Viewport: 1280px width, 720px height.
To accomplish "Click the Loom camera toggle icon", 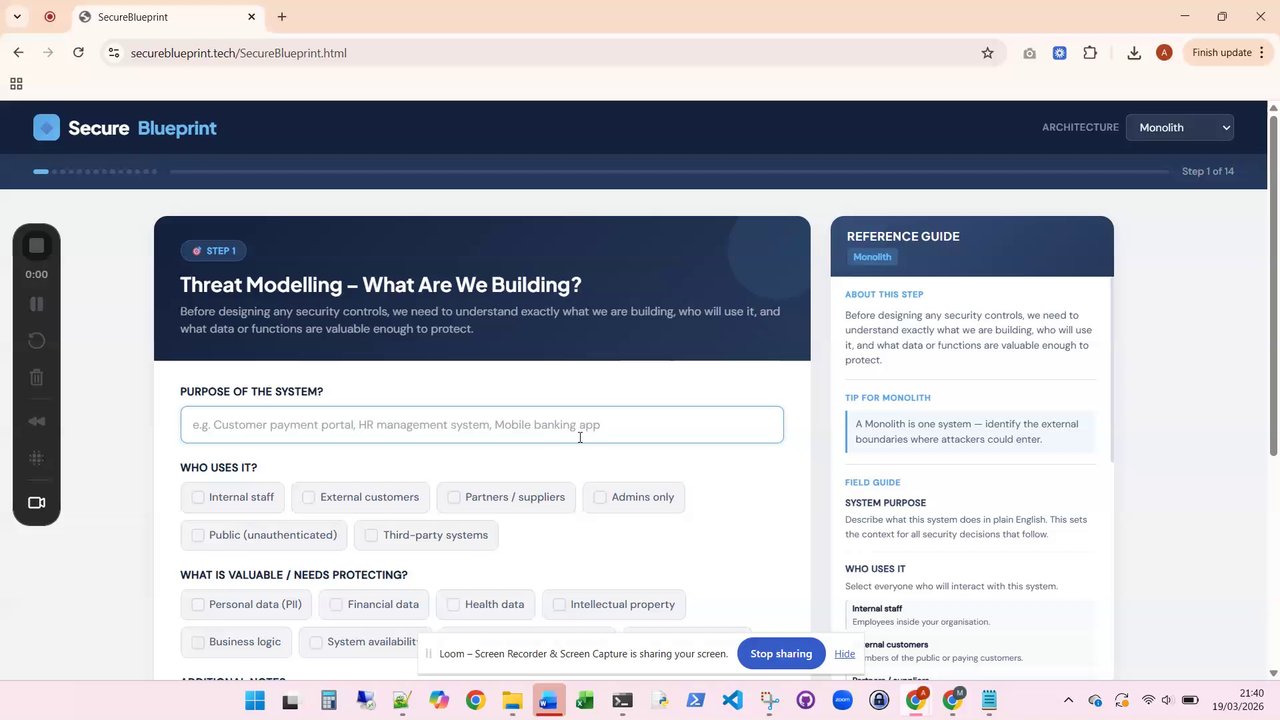I will [37, 503].
